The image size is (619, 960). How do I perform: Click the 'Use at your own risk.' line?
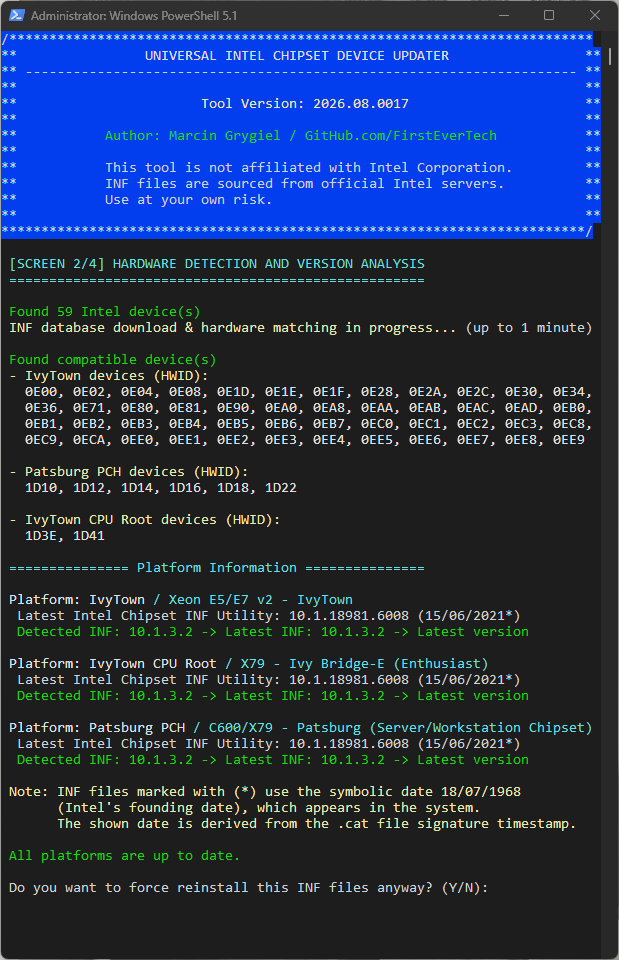188,200
